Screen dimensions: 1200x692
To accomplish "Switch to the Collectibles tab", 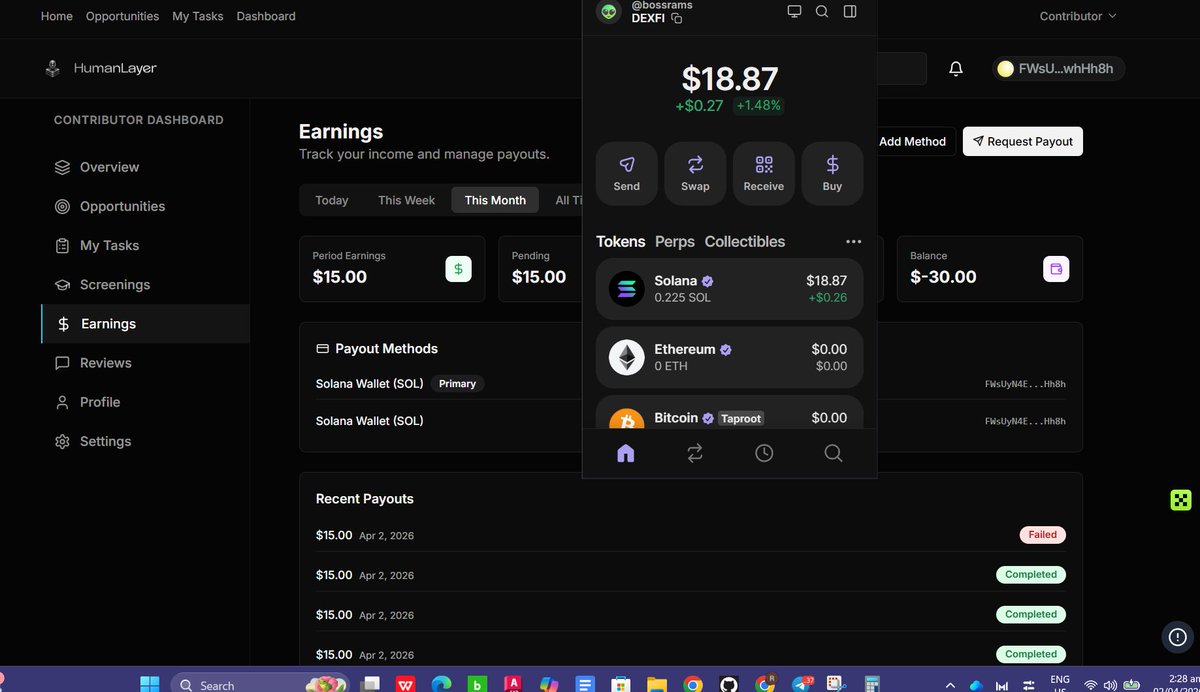I will pos(745,242).
